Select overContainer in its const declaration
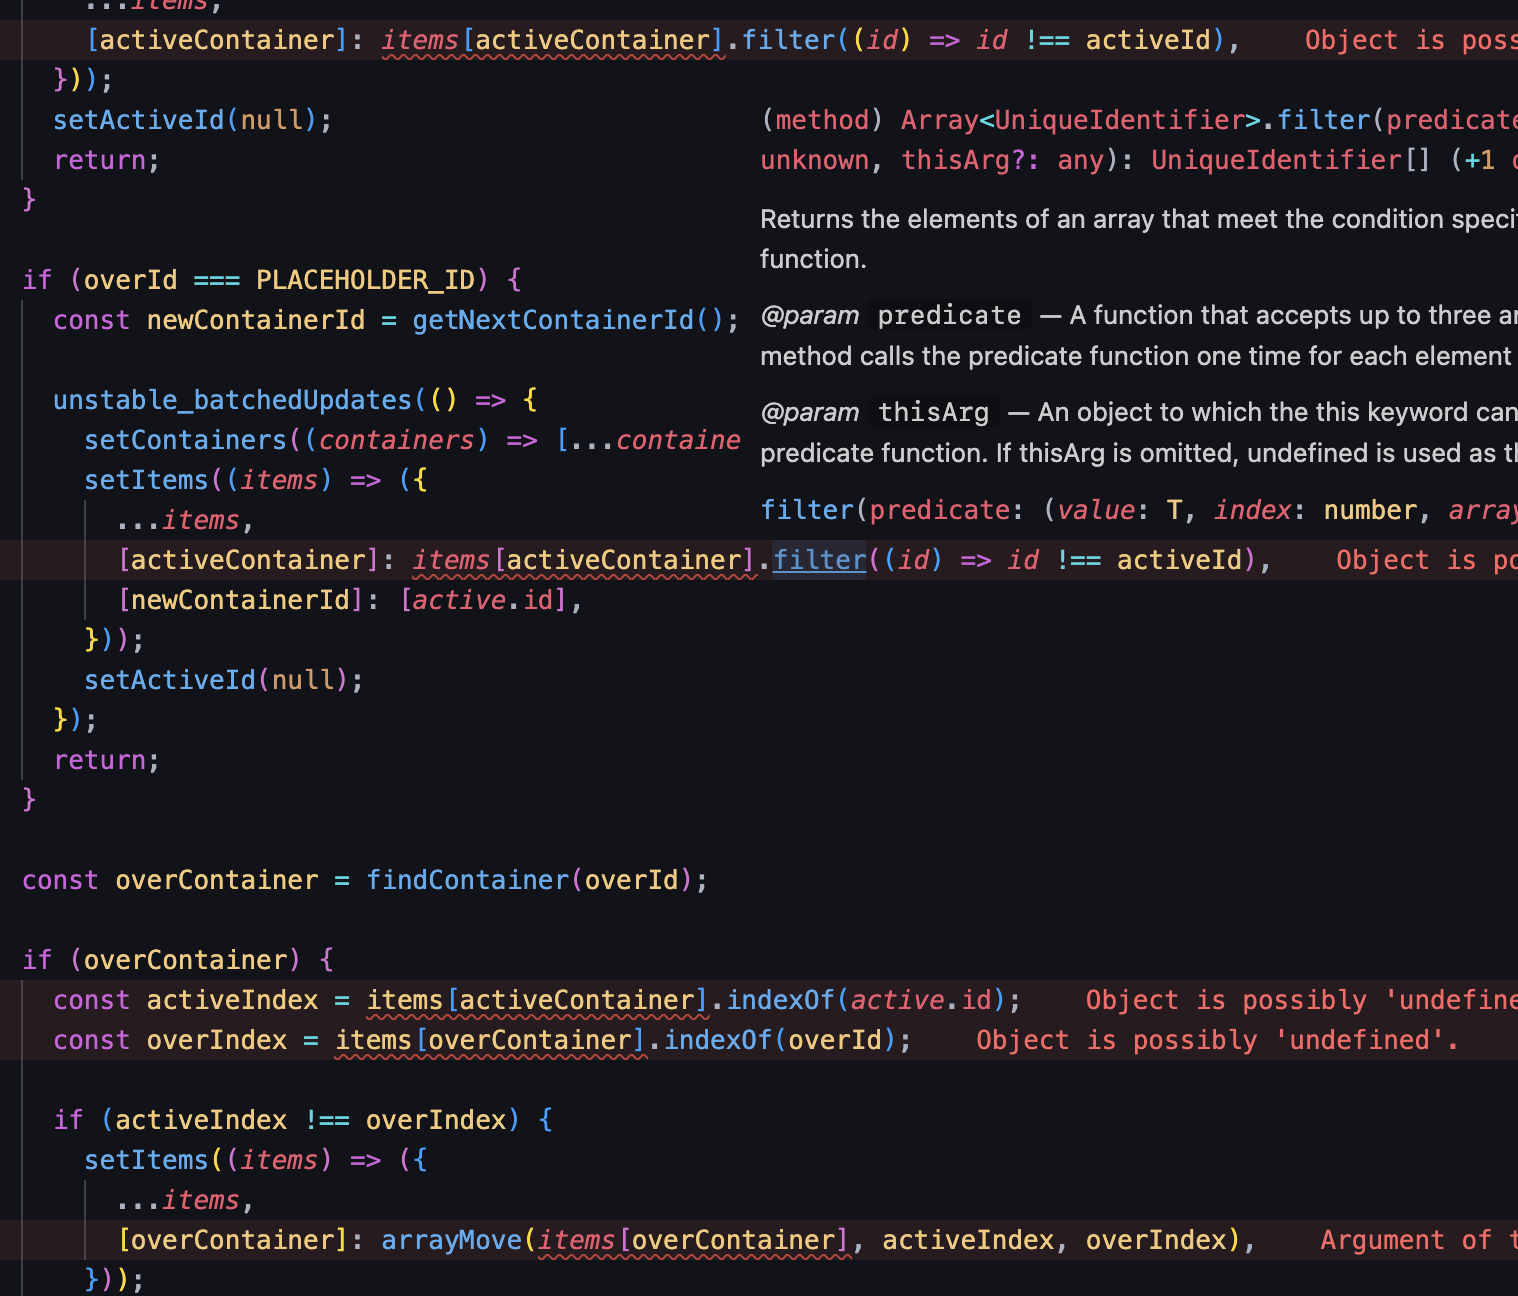Screen dimensions: 1518x1296 pyautogui.click(x=217, y=880)
